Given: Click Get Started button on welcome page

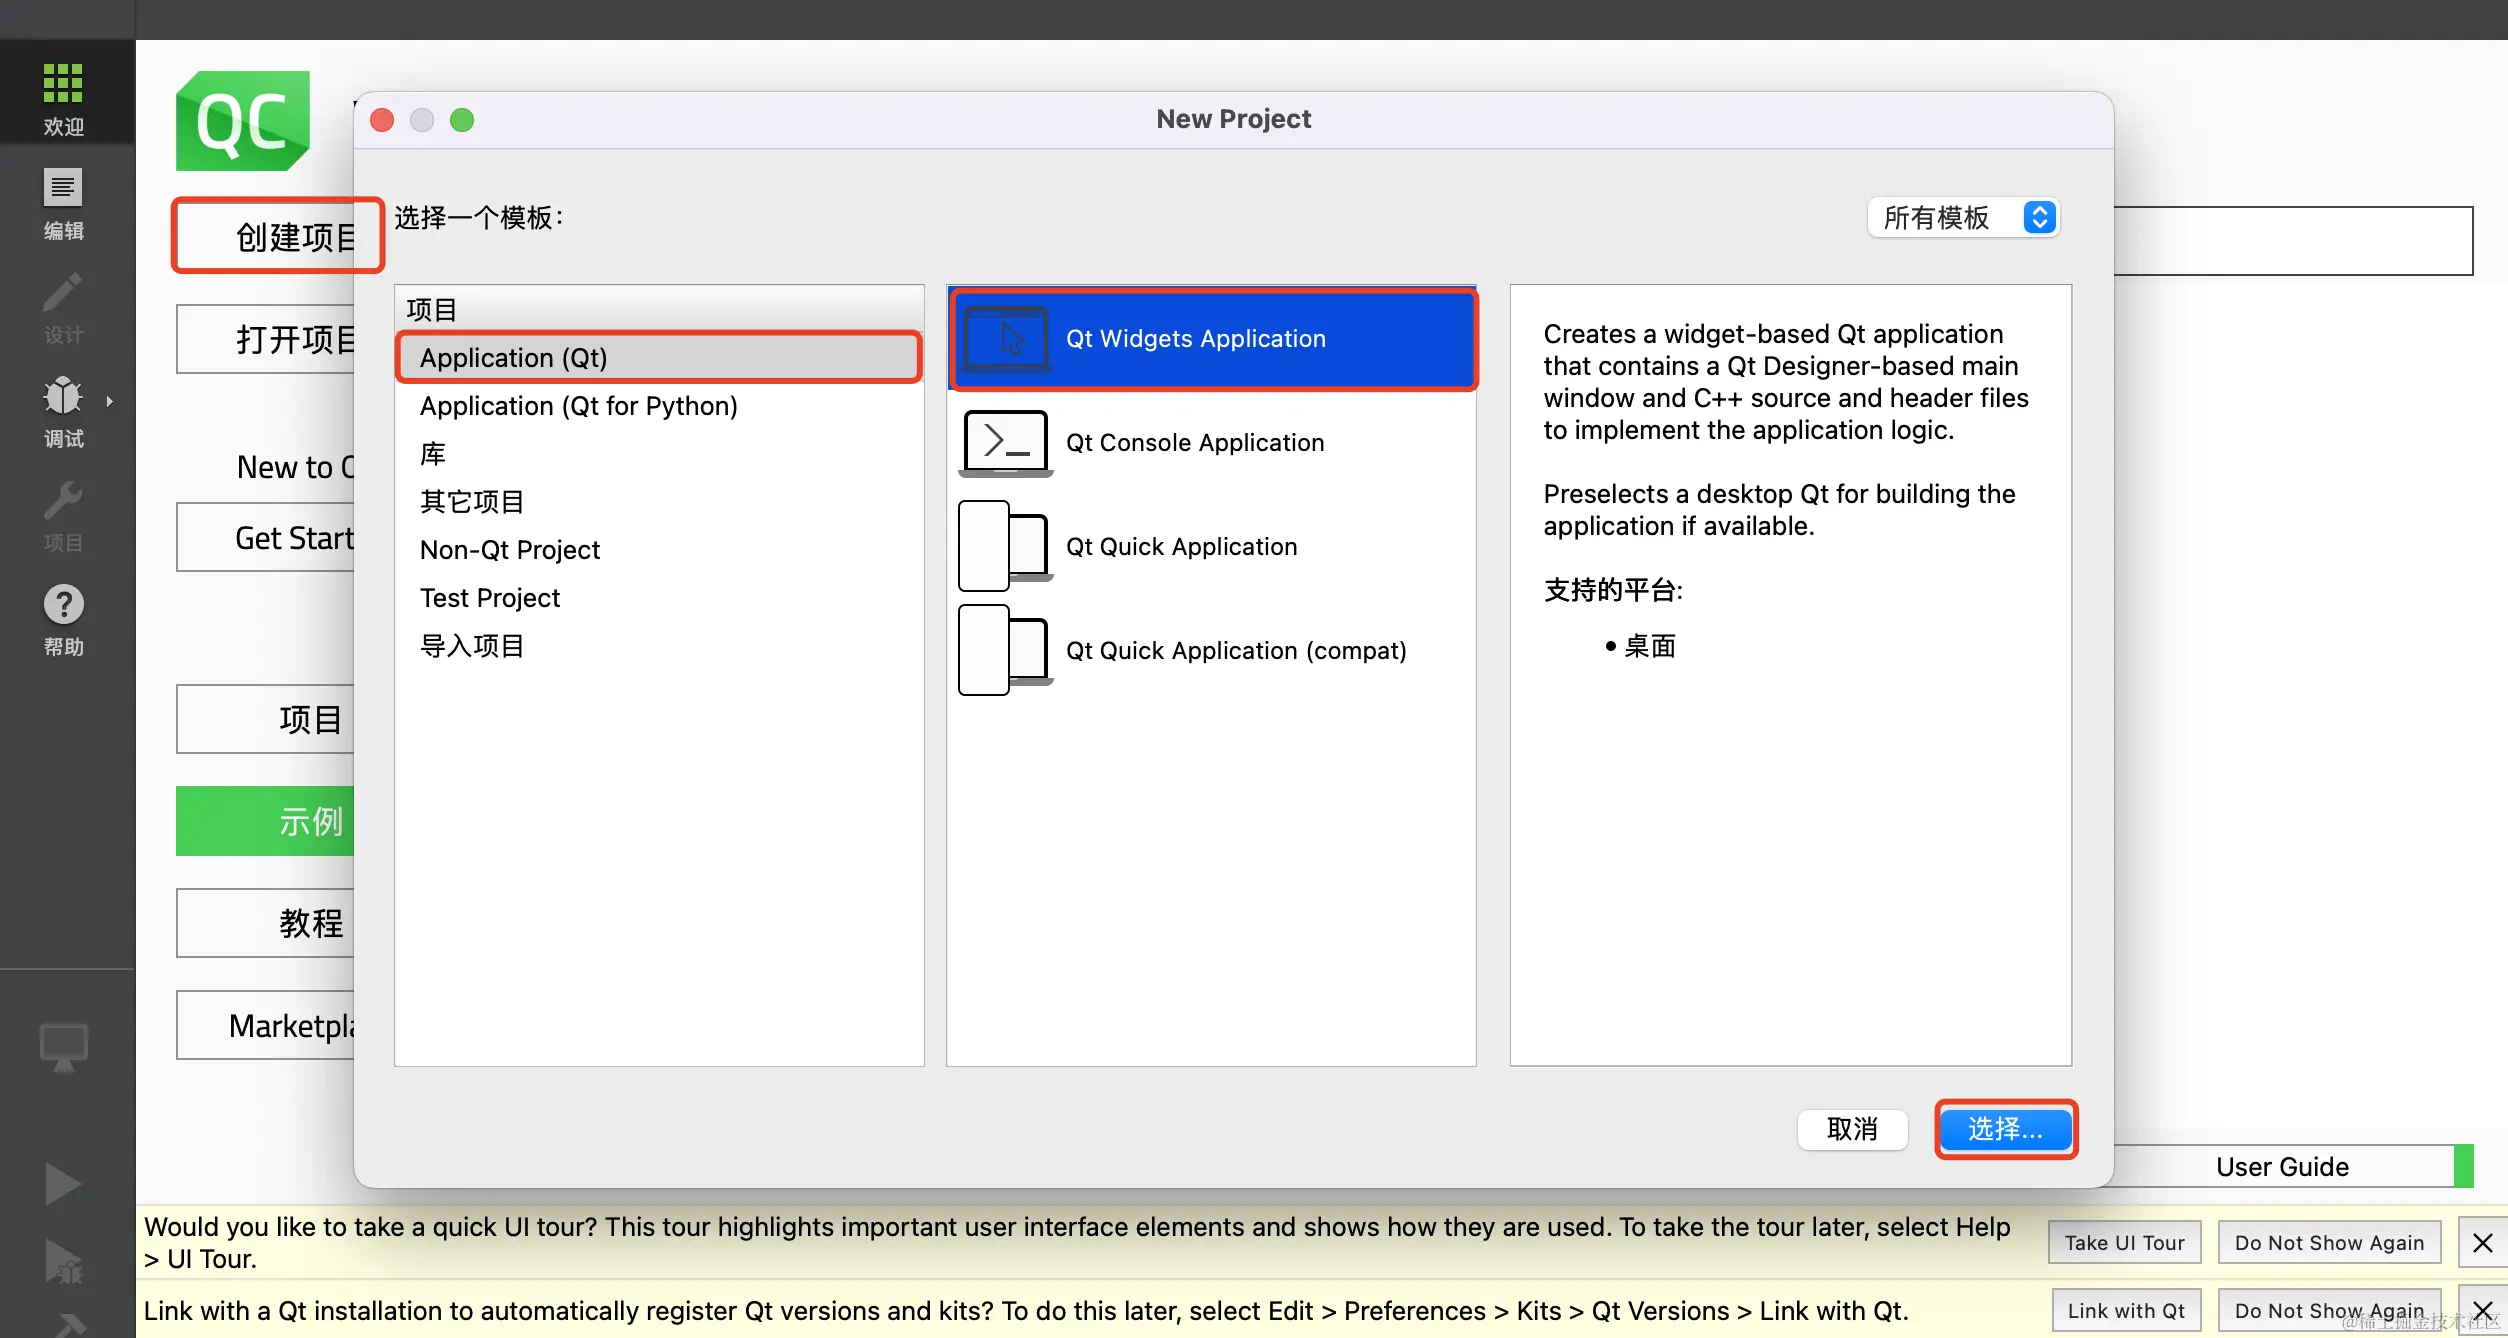Looking at the screenshot, I should [267, 538].
